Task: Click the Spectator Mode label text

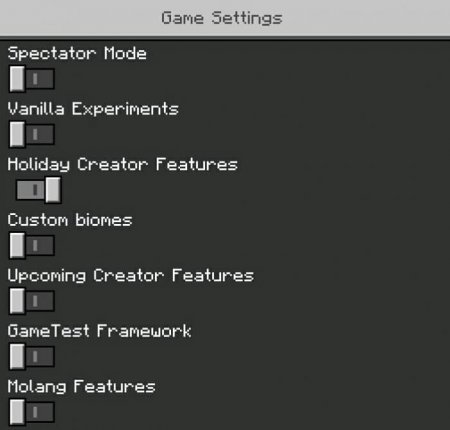Action: pyautogui.click(x=77, y=54)
